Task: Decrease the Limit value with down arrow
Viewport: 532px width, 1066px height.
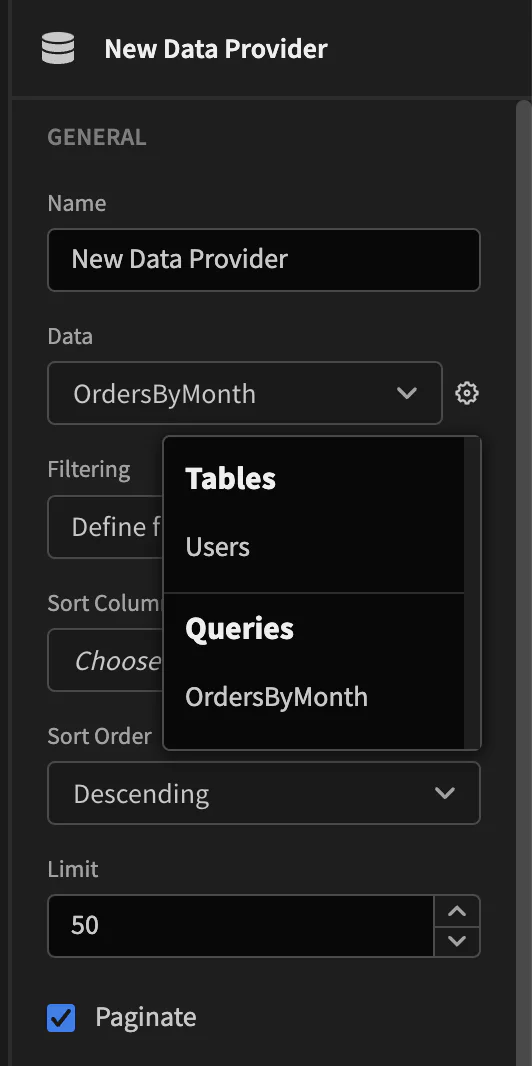Action: click(x=457, y=942)
